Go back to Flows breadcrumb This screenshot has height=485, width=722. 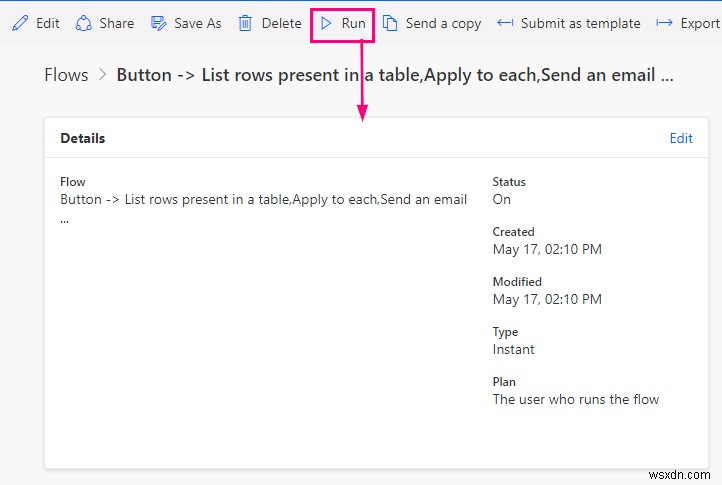66,75
